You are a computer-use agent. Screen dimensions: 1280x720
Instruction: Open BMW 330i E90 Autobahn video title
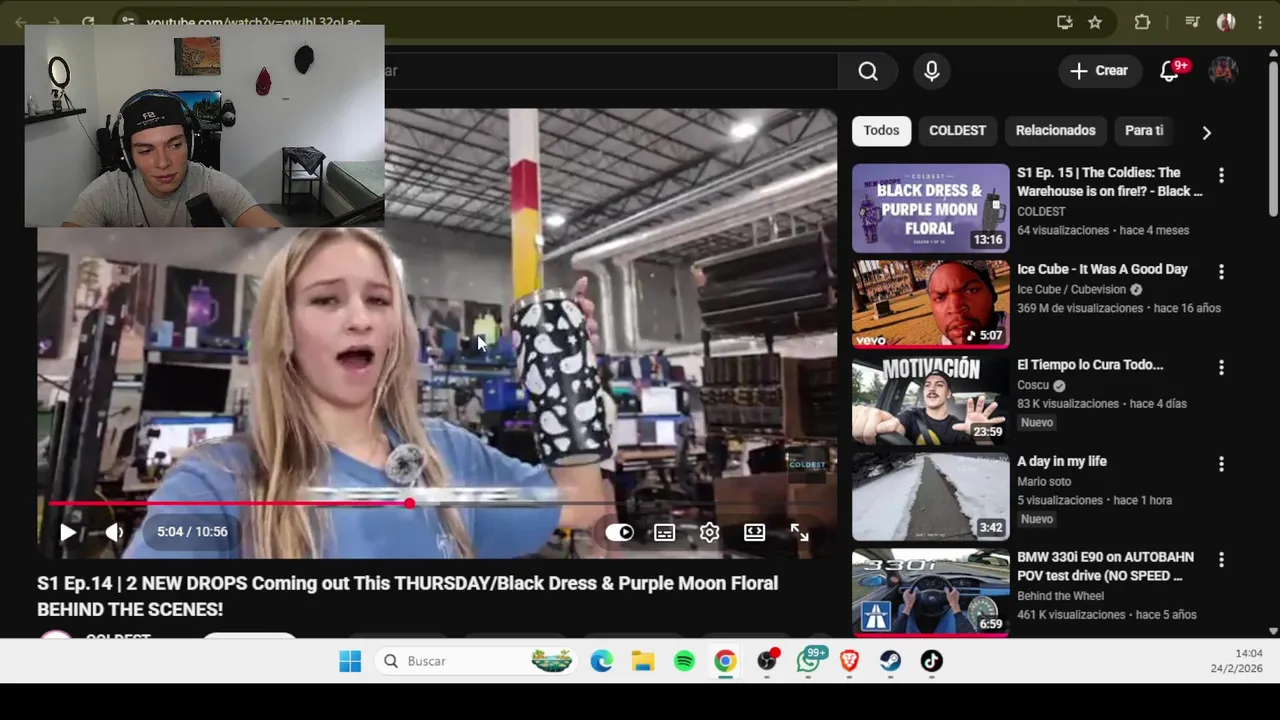pos(1105,566)
